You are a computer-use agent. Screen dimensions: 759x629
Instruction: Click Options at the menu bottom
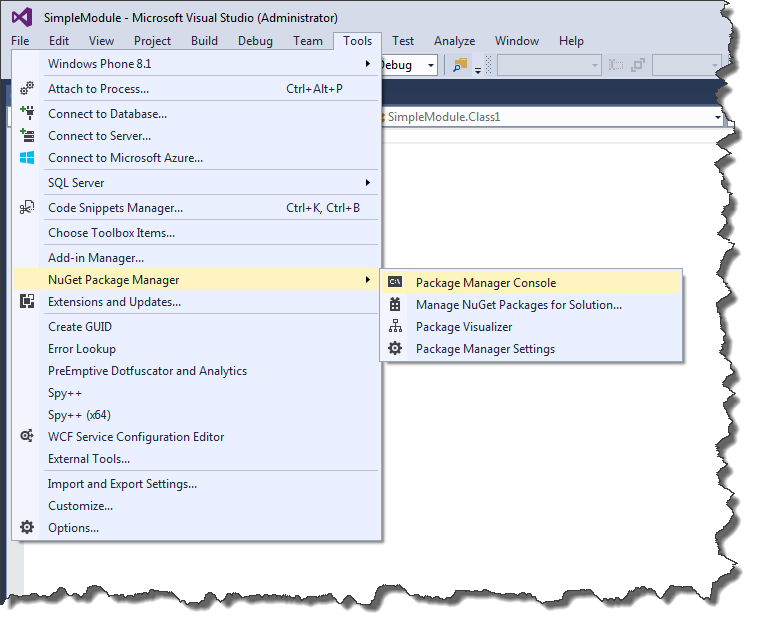point(73,528)
